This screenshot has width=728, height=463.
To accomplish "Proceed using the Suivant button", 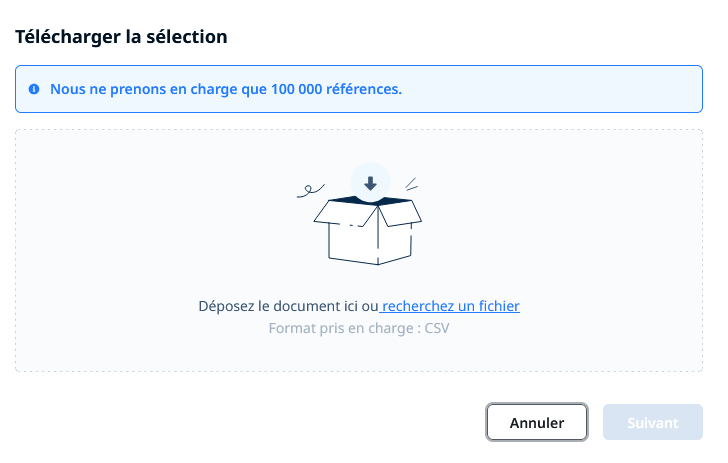I will point(653,422).
